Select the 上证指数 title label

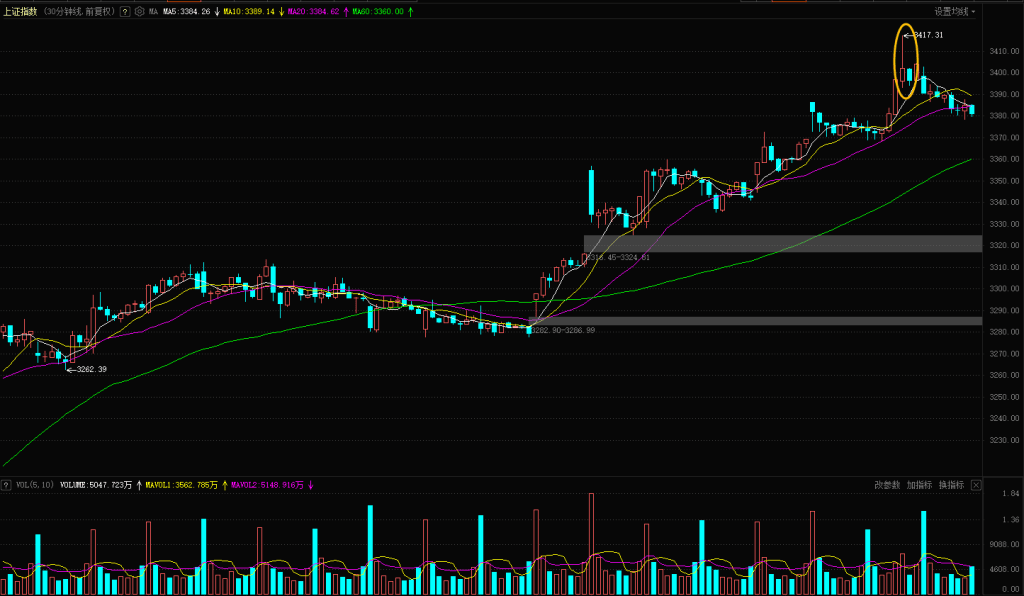20,11
